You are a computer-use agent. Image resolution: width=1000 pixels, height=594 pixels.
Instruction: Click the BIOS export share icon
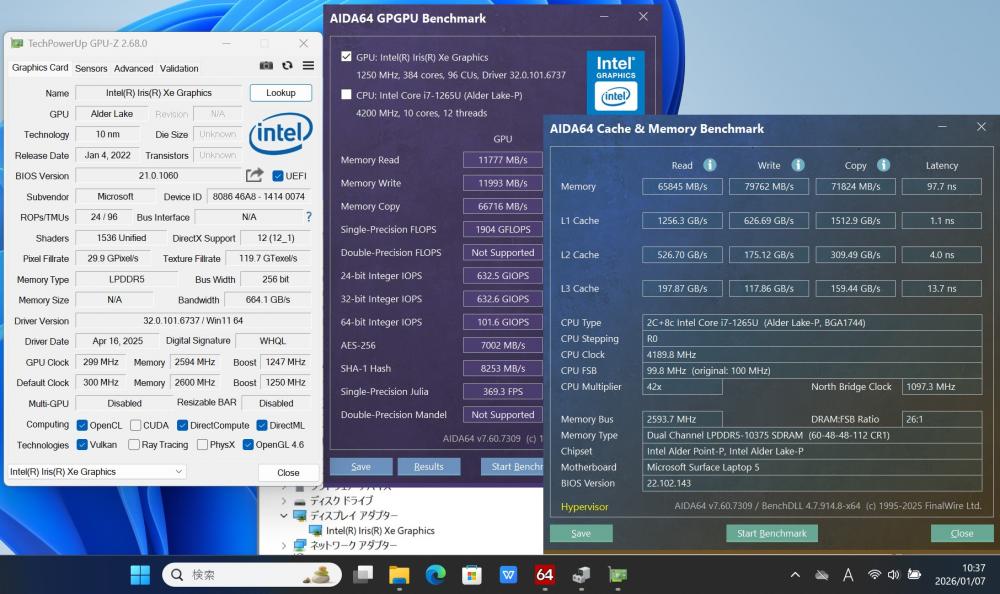[255, 176]
